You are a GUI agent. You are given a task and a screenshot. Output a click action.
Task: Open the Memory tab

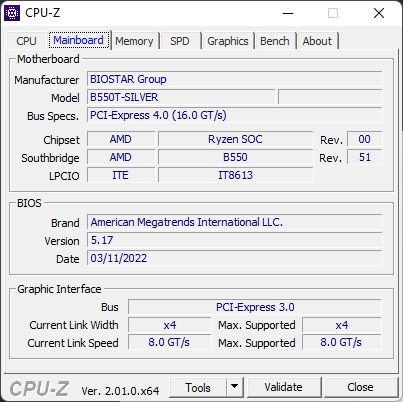tap(134, 41)
